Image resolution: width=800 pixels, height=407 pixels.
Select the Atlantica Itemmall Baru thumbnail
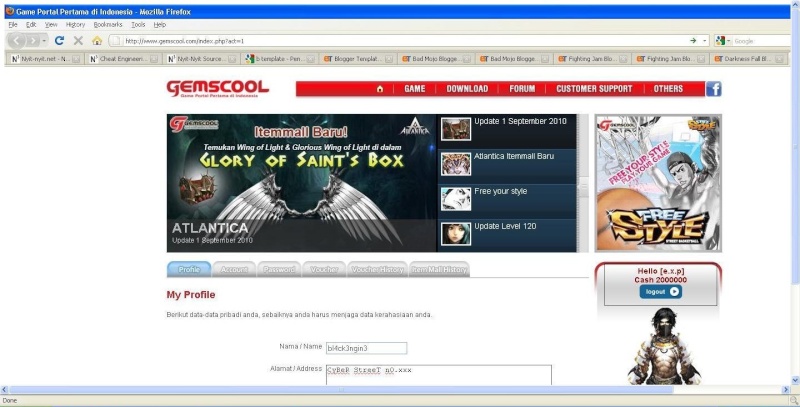point(456,164)
